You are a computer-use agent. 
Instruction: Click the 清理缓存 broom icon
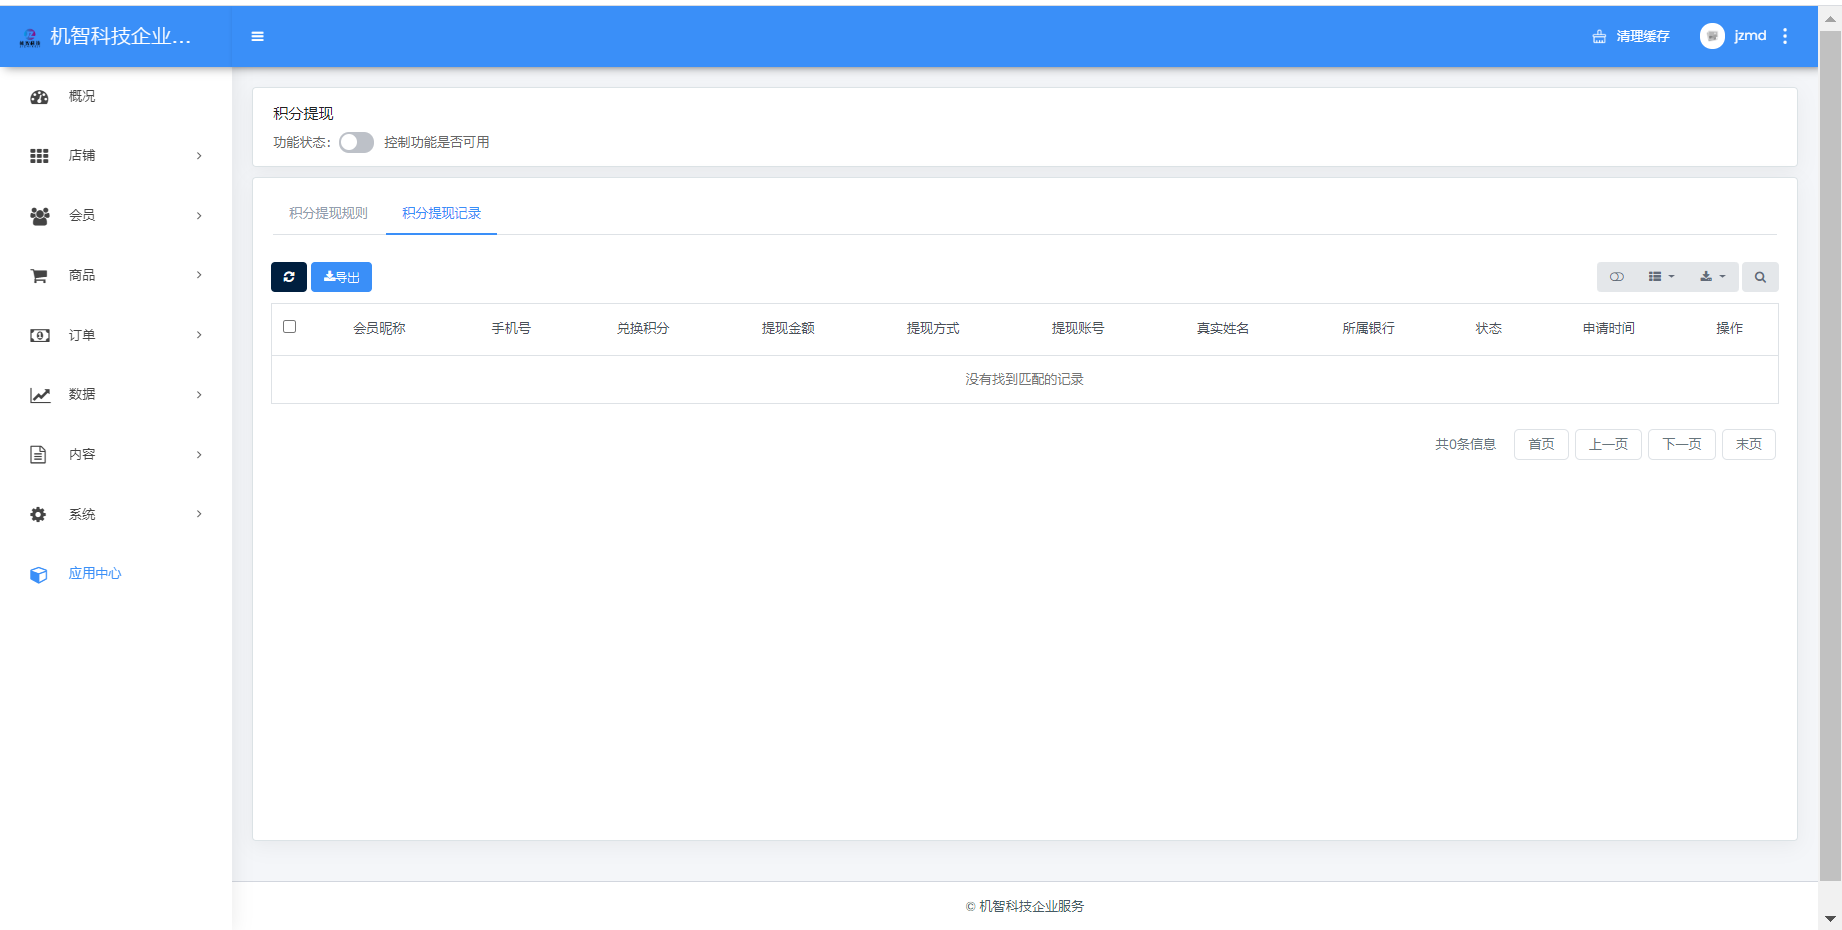(1599, 36)
